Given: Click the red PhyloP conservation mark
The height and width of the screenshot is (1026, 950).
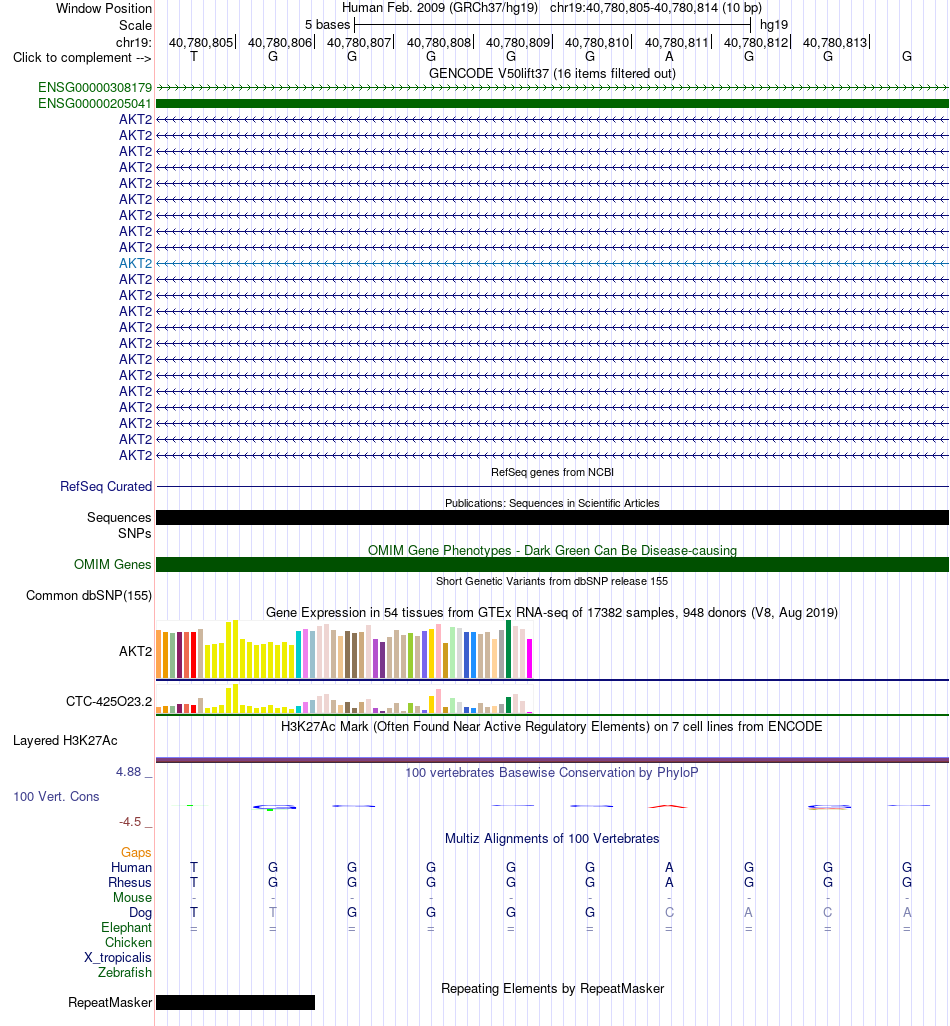Looking at the screenshot, I should pos(668,807).
